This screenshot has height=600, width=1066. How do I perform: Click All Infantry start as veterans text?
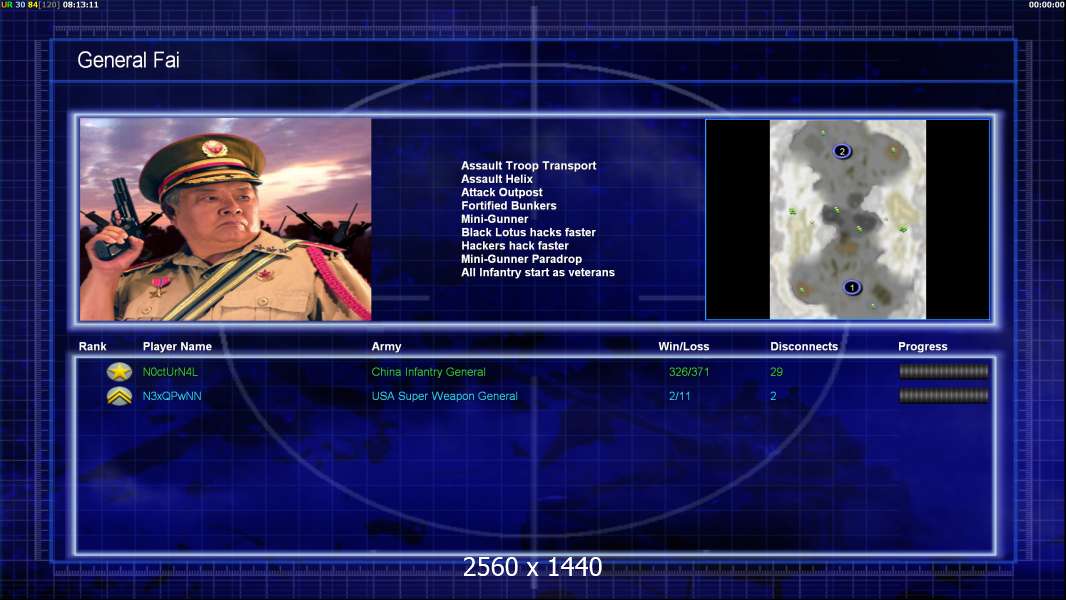[x=538, y=272]
